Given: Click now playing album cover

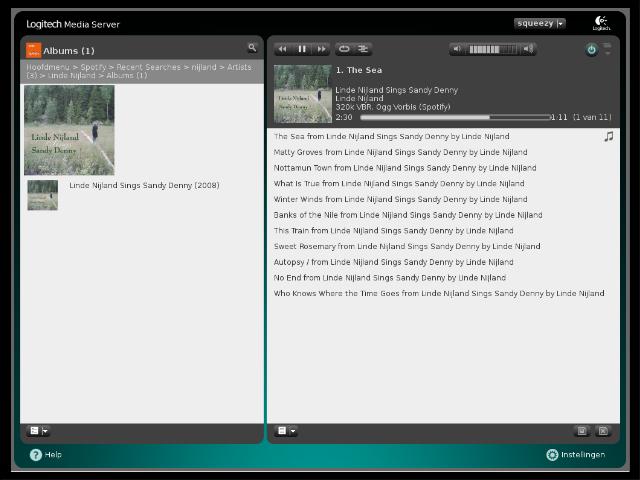Looking at the screenshot, I should 302,94.
